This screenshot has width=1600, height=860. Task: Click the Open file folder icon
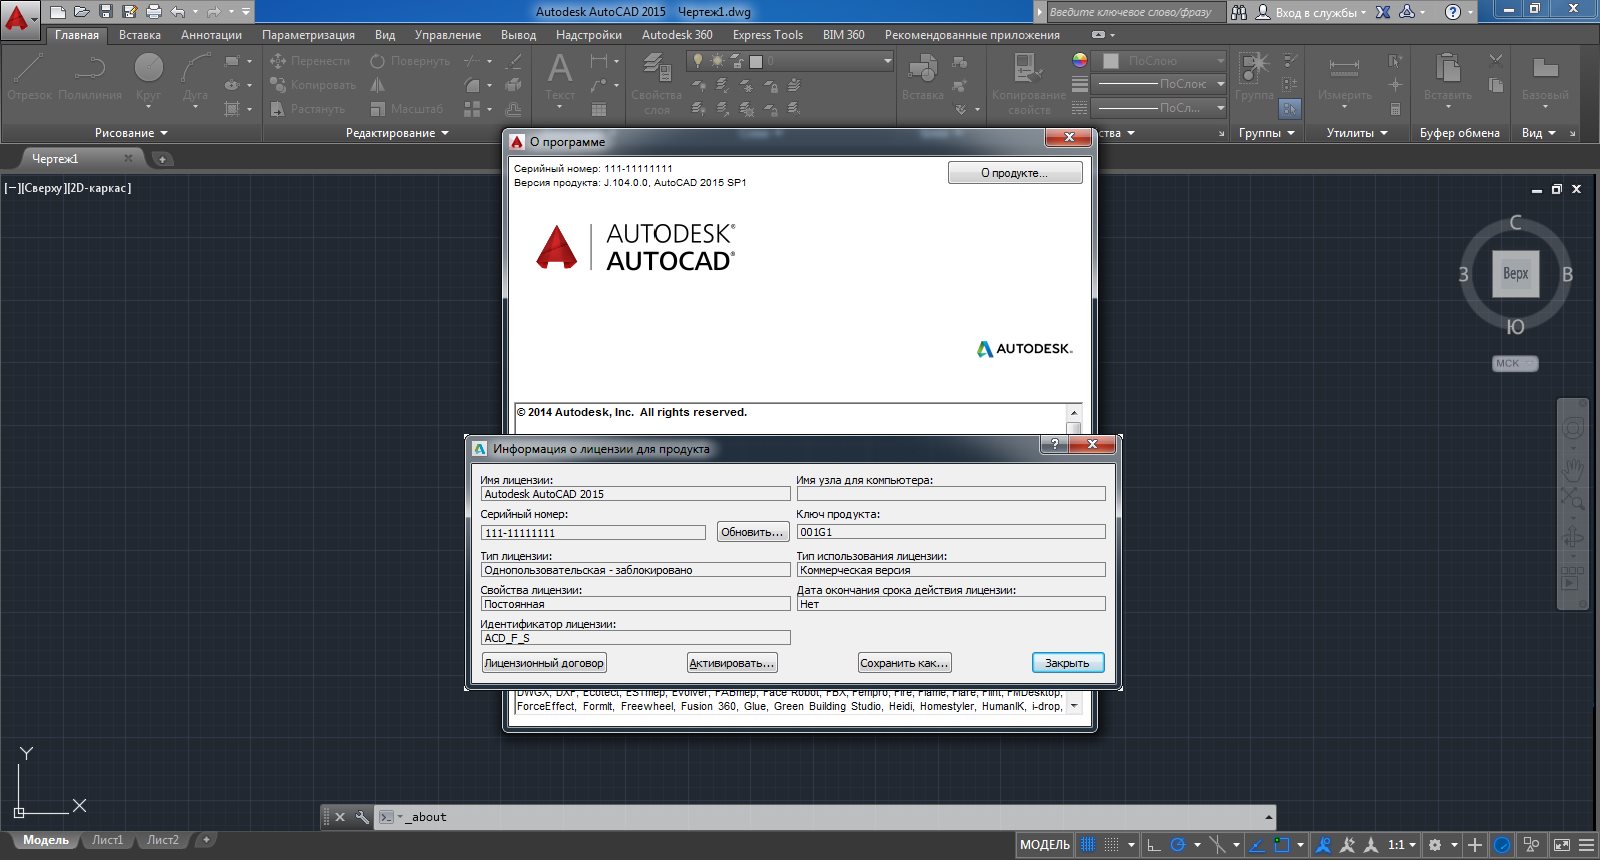[x=81, y=12]
